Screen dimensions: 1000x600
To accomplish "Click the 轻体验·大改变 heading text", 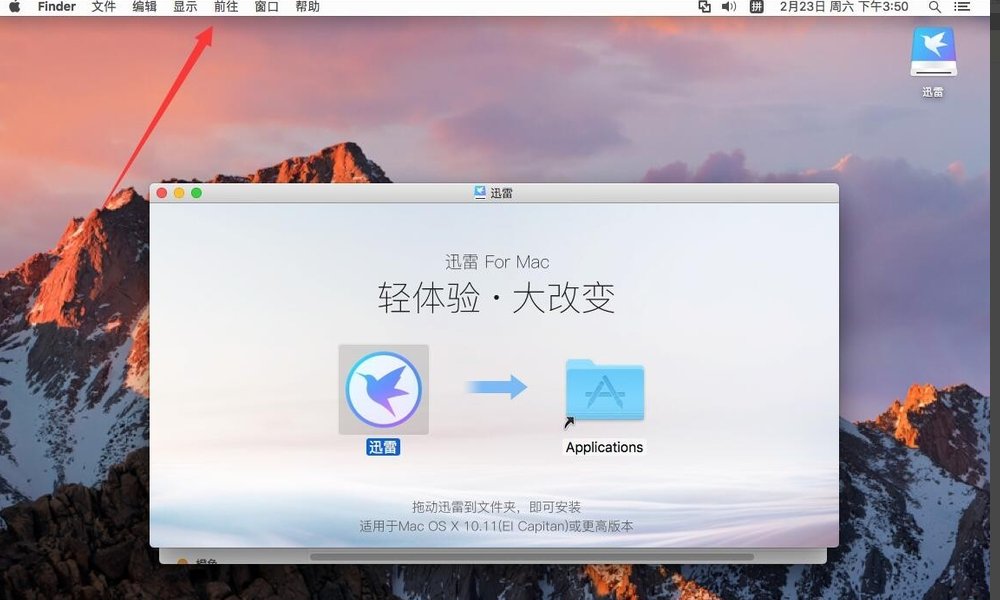I will pyautogui.click(x=497, y=299).
